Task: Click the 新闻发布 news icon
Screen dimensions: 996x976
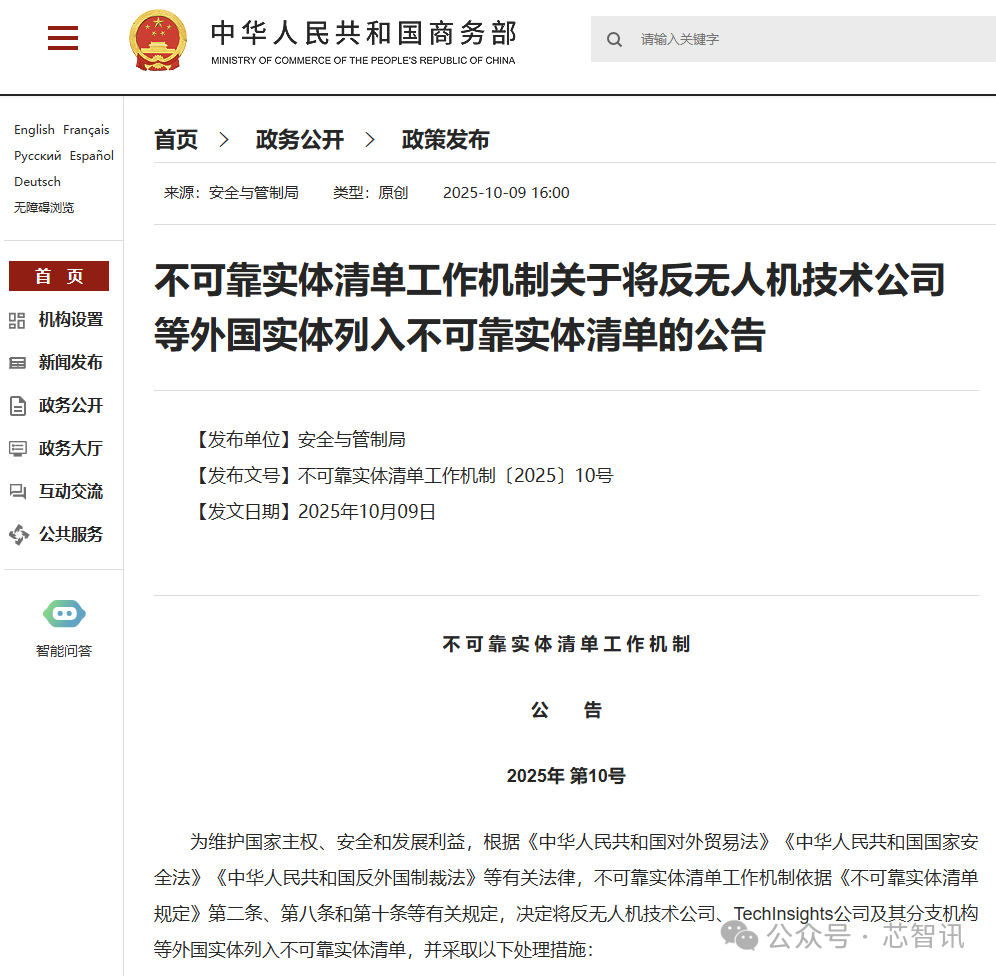Action: pyautogui.click(x=18, y=363)
